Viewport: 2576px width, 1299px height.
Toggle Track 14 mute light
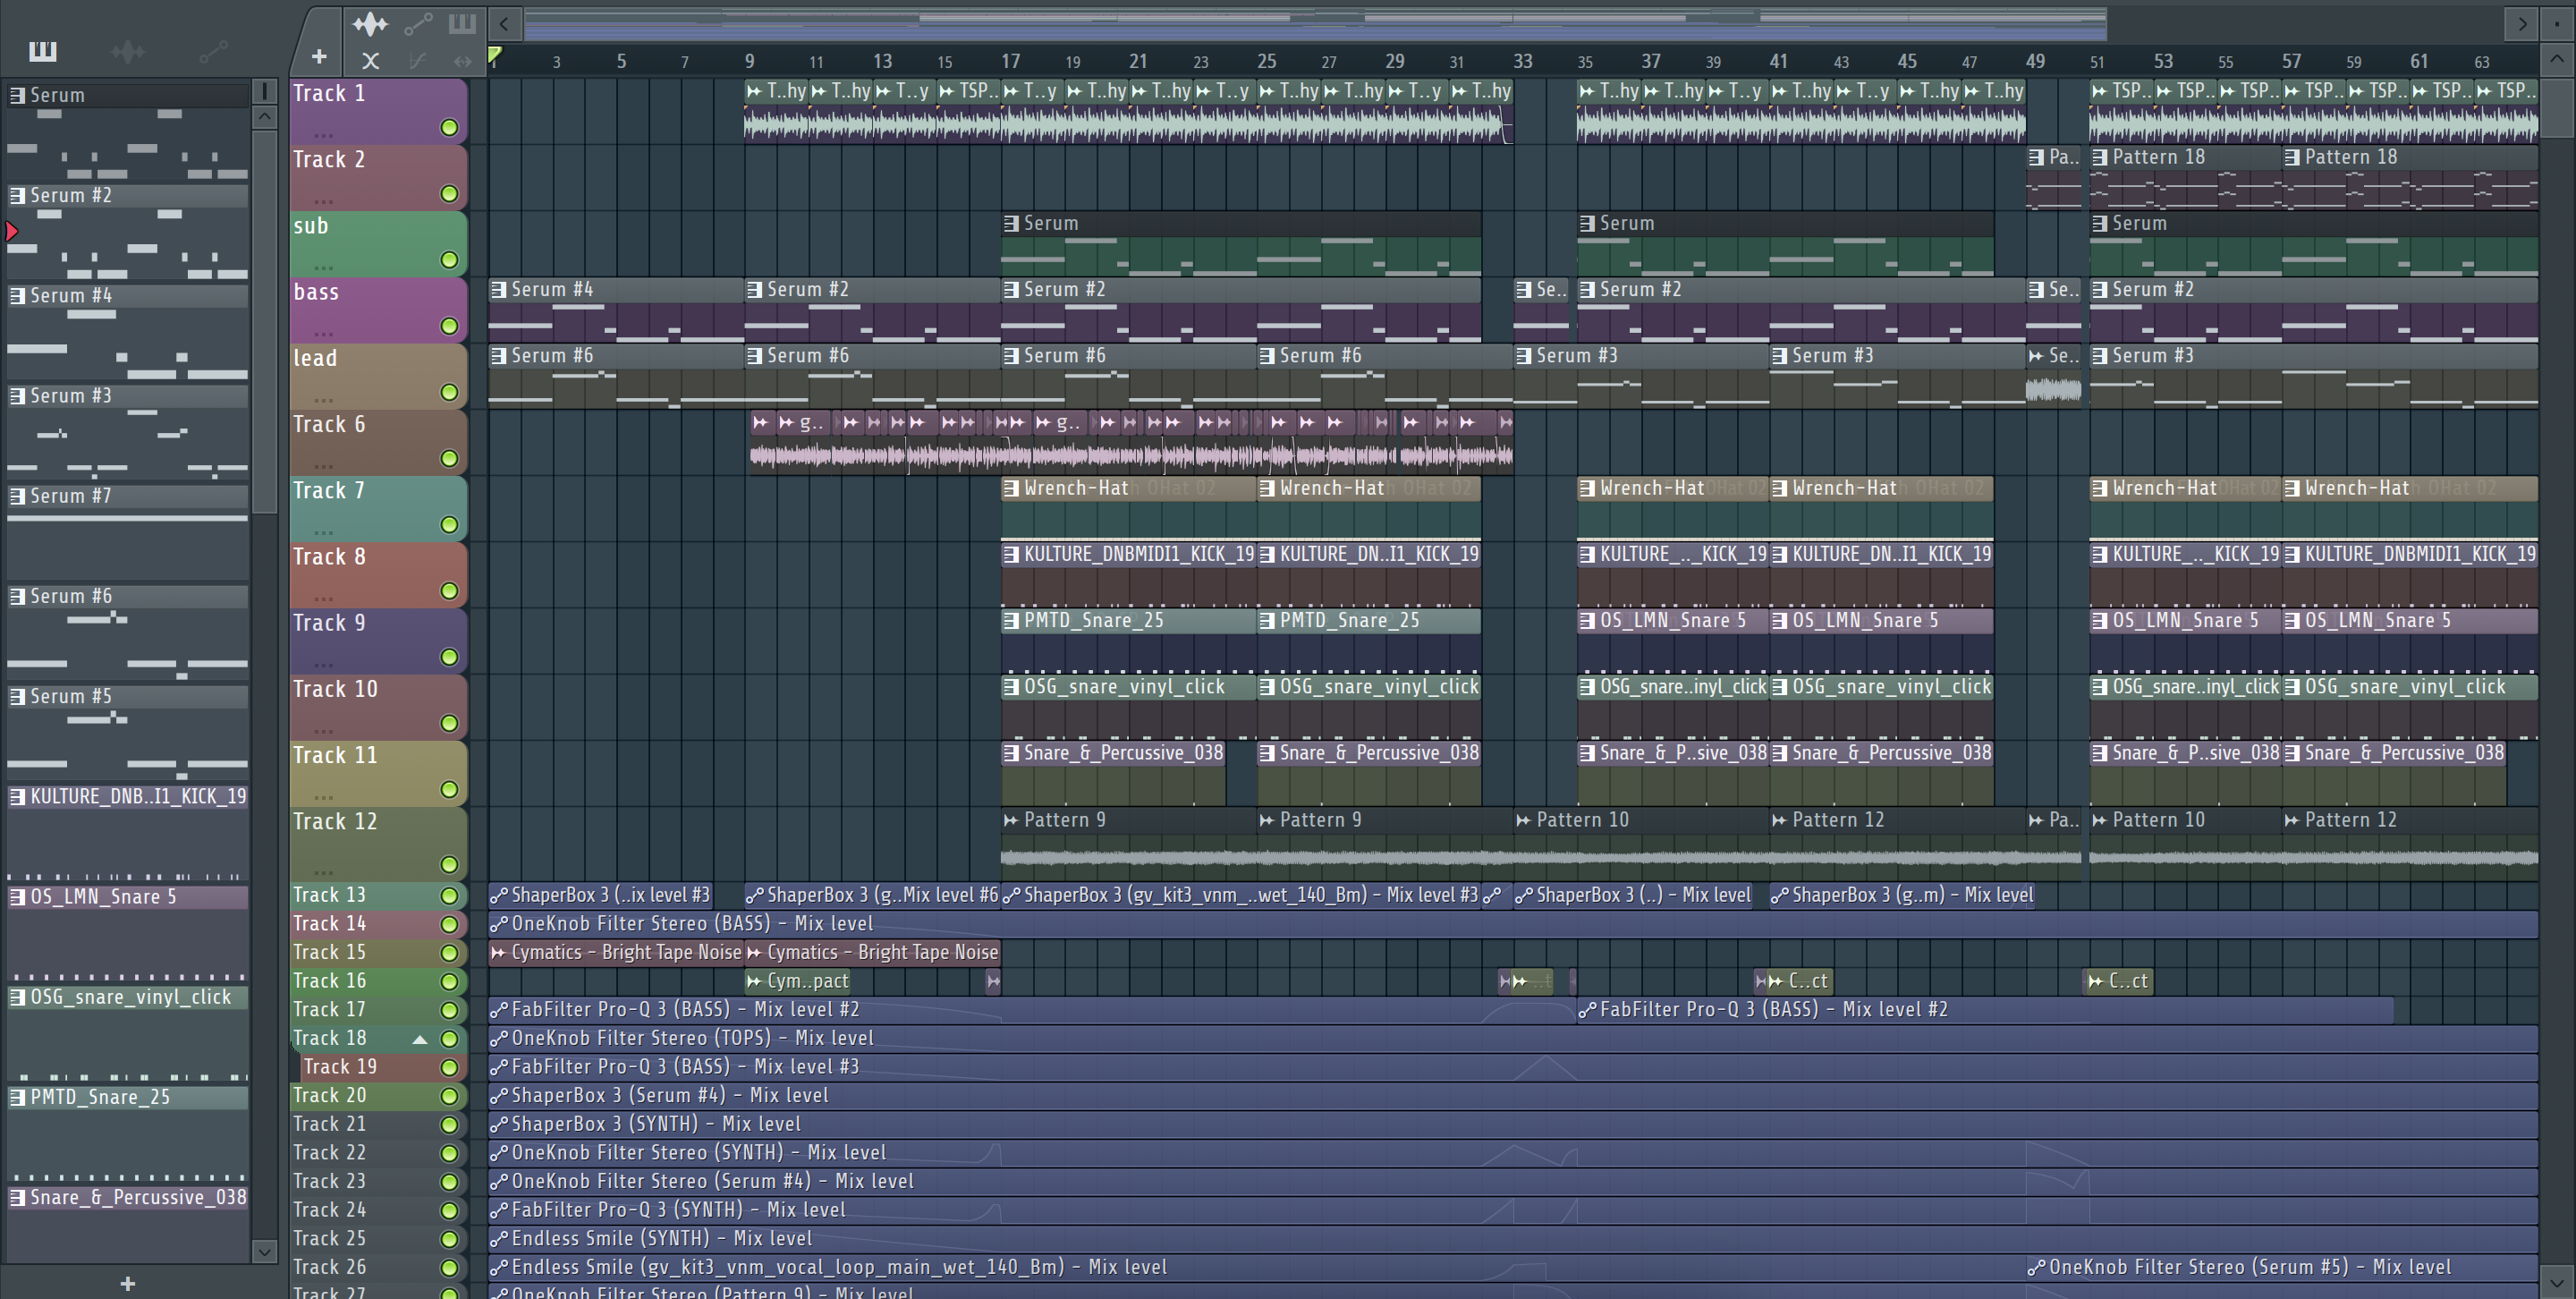(x=449, y=924)
